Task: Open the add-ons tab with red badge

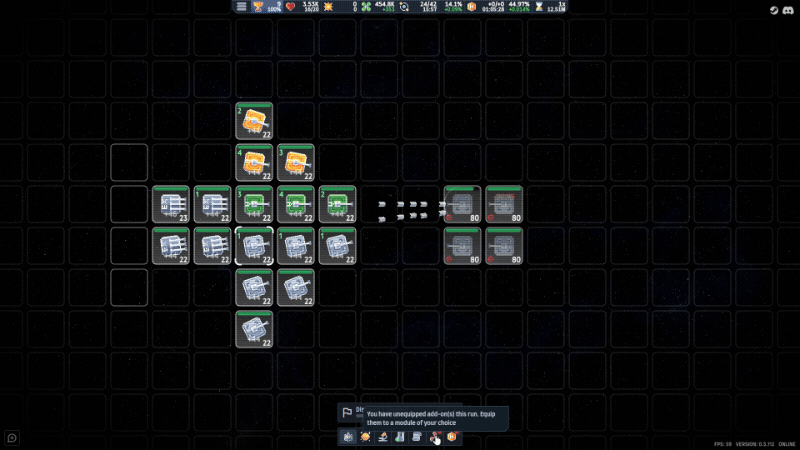Action: [x=435, y=437]
